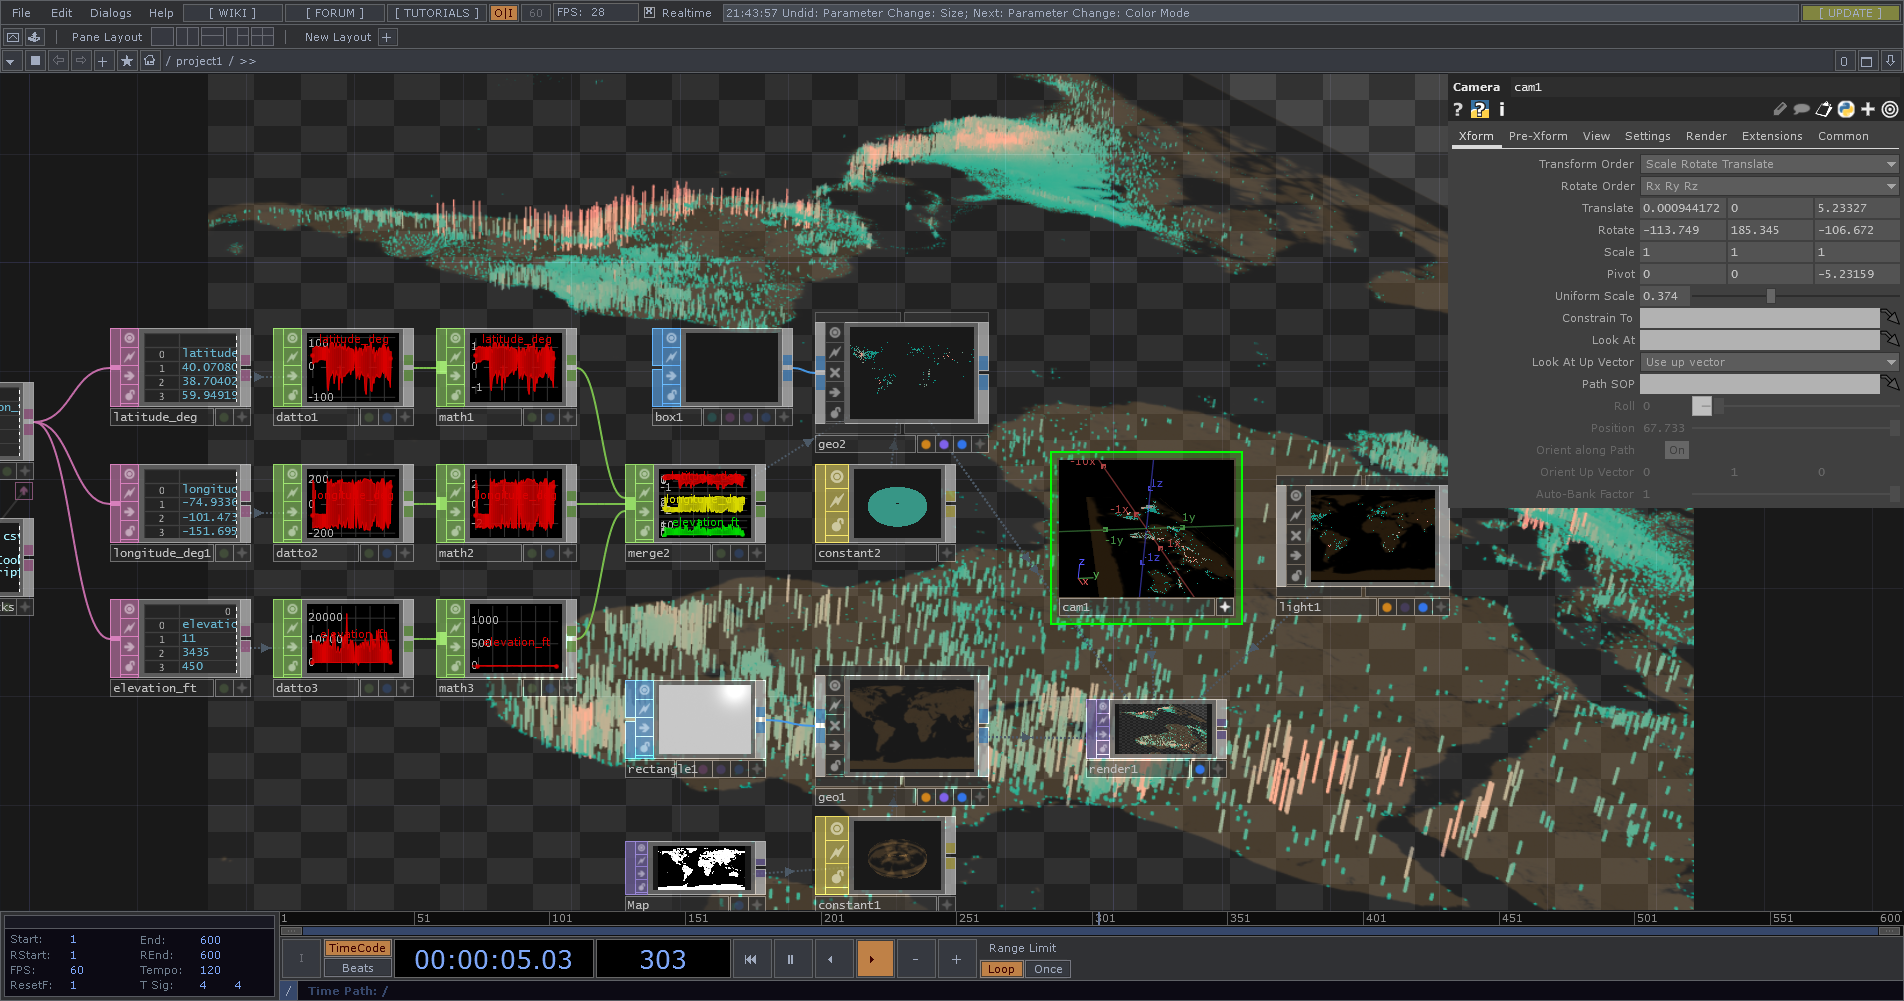Image resolution: width=1904 pixels, height=1001 pixels.
Task: Toggle the Realtime checkbox
Action: click(x=650, y=13)
